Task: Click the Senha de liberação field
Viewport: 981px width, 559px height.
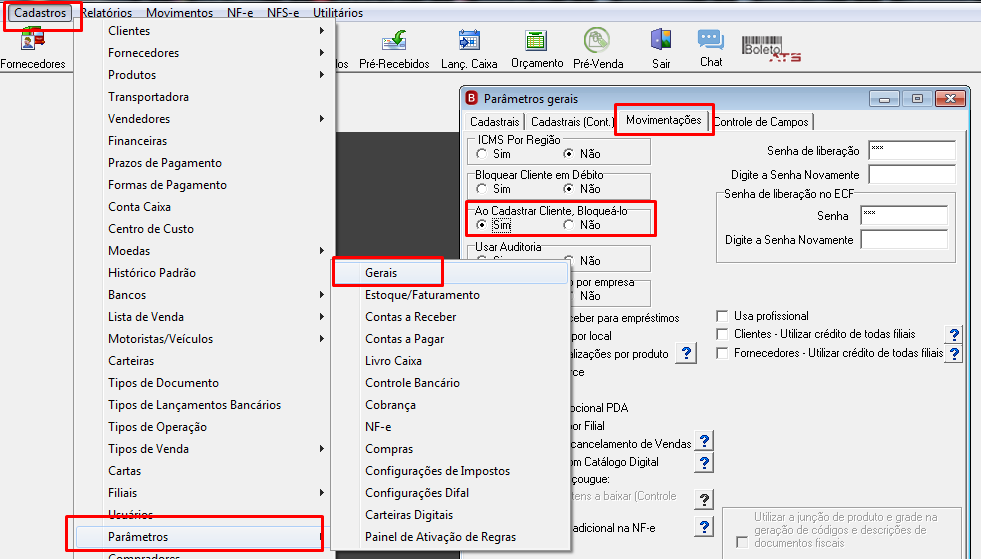Action: 912,151
